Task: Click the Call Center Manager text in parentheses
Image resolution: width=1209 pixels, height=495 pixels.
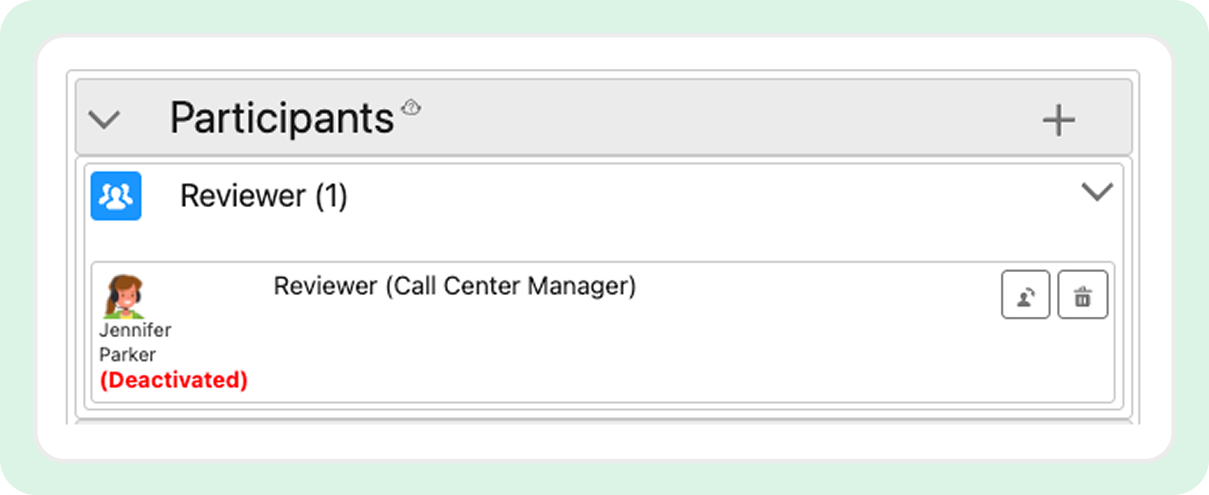Action: 510,286
